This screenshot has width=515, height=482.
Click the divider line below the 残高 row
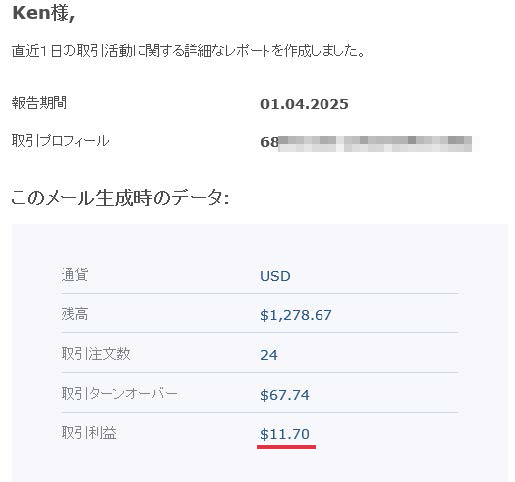click(260, 333)
